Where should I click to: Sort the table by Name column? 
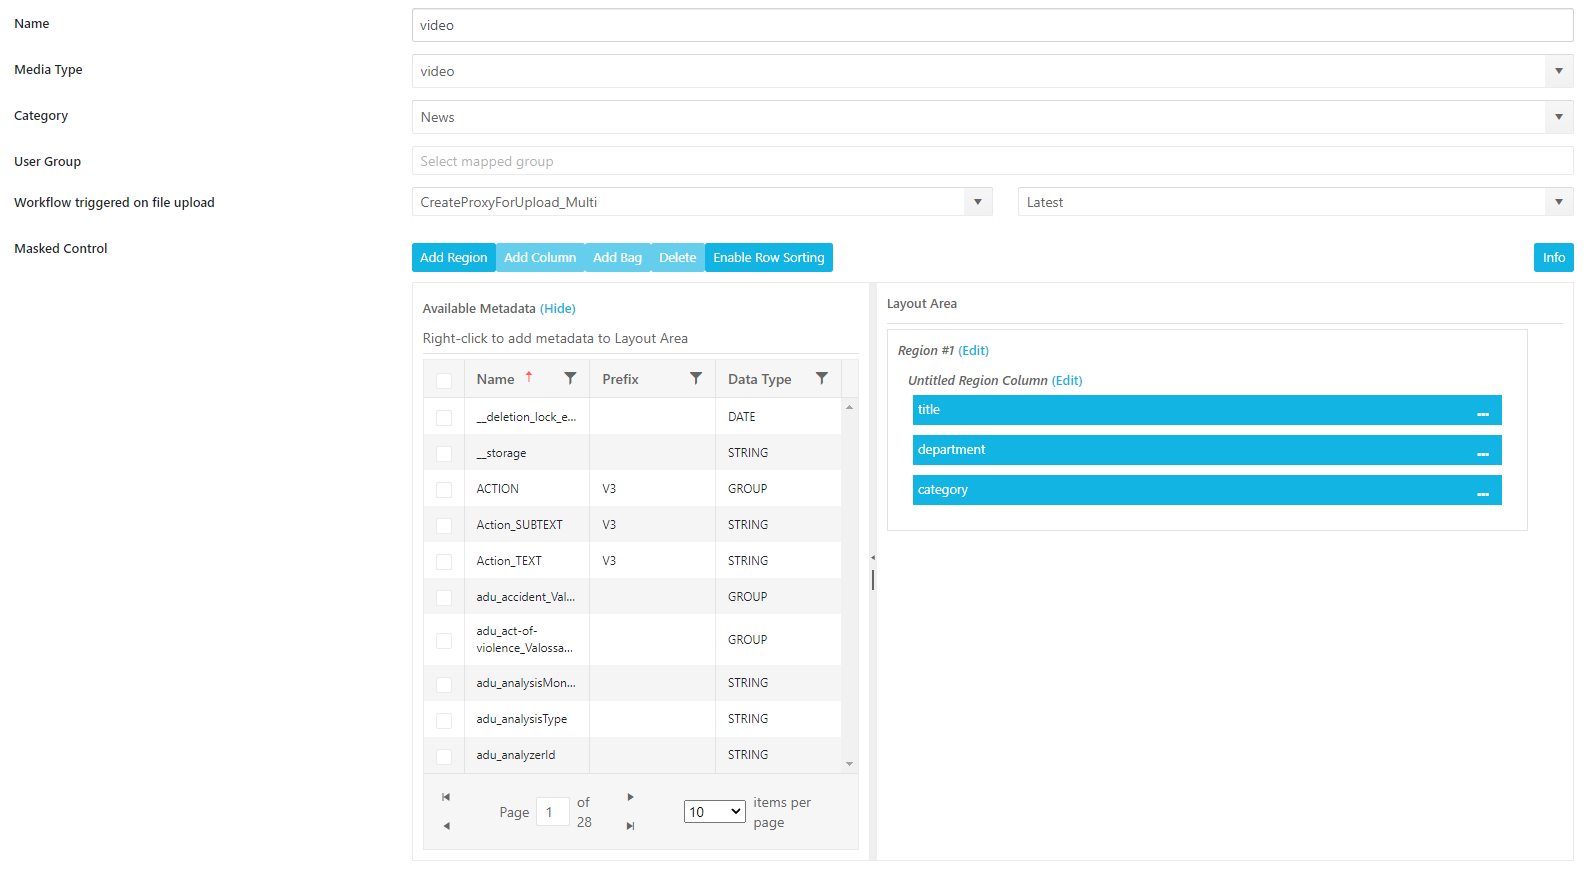pos(496,379)
